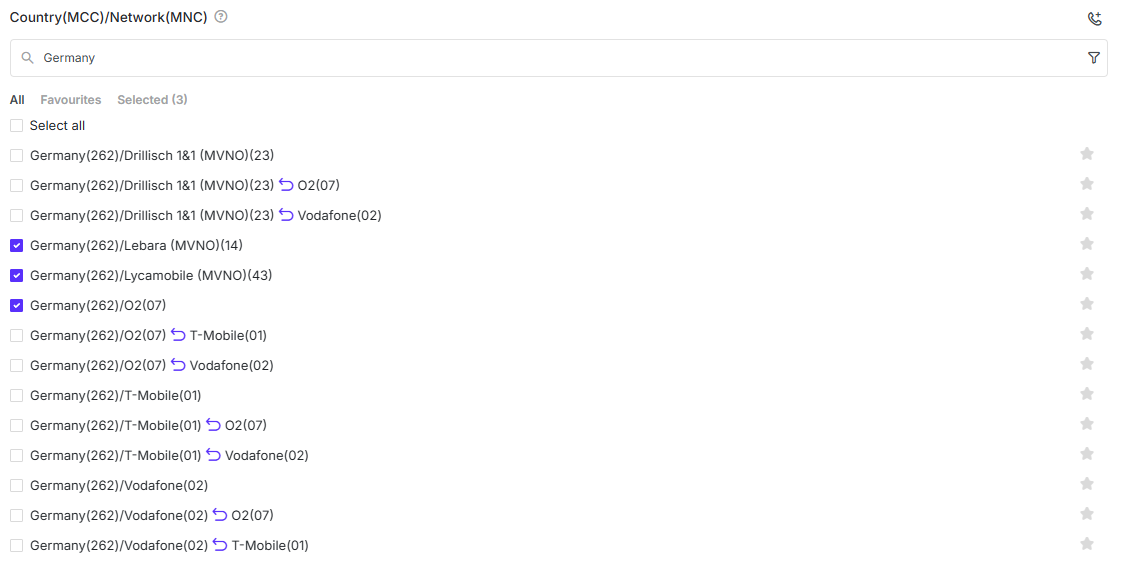Star the Germany Lycamobile (MVNO)(43) row

click(x=1087, y=274)
